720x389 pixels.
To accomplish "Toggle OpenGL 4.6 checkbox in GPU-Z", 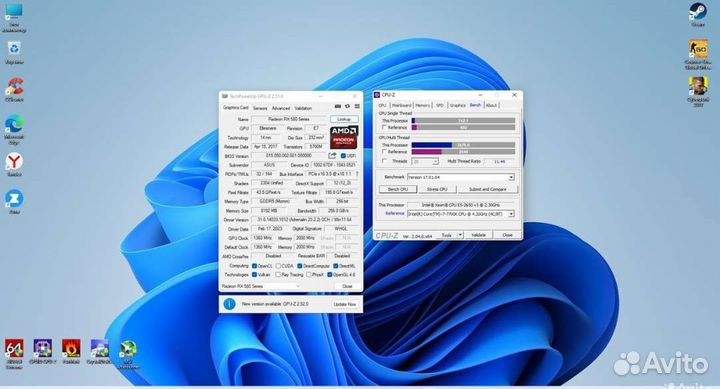I will [329, 275].
